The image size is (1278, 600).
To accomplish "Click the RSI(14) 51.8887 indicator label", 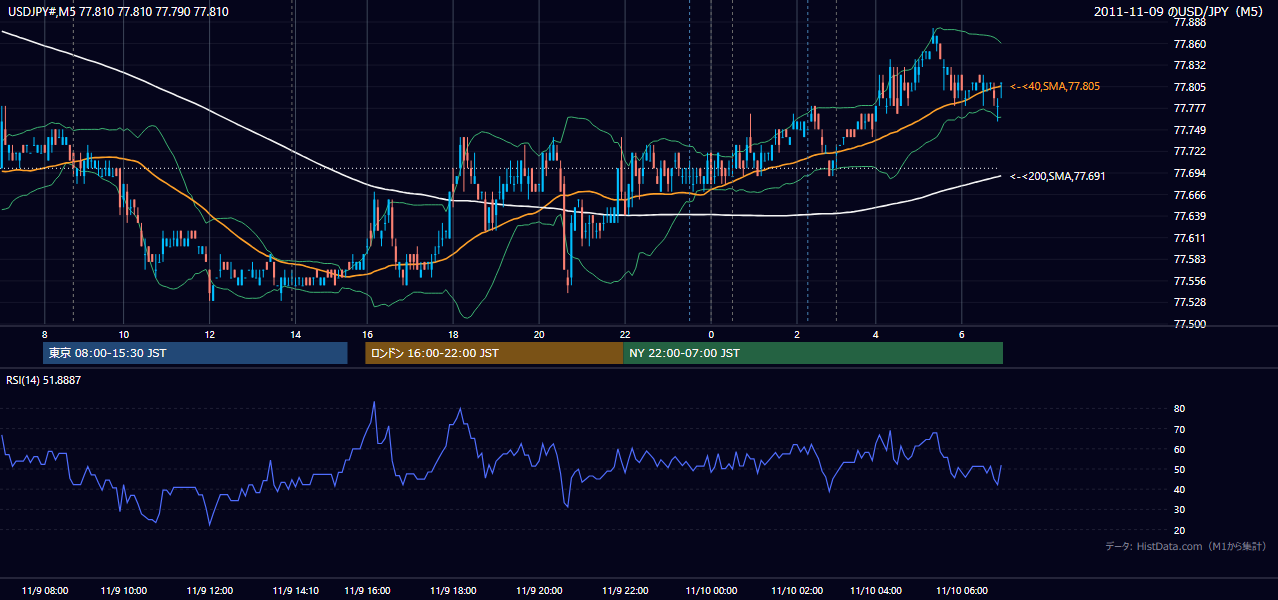I will [44, 380].
